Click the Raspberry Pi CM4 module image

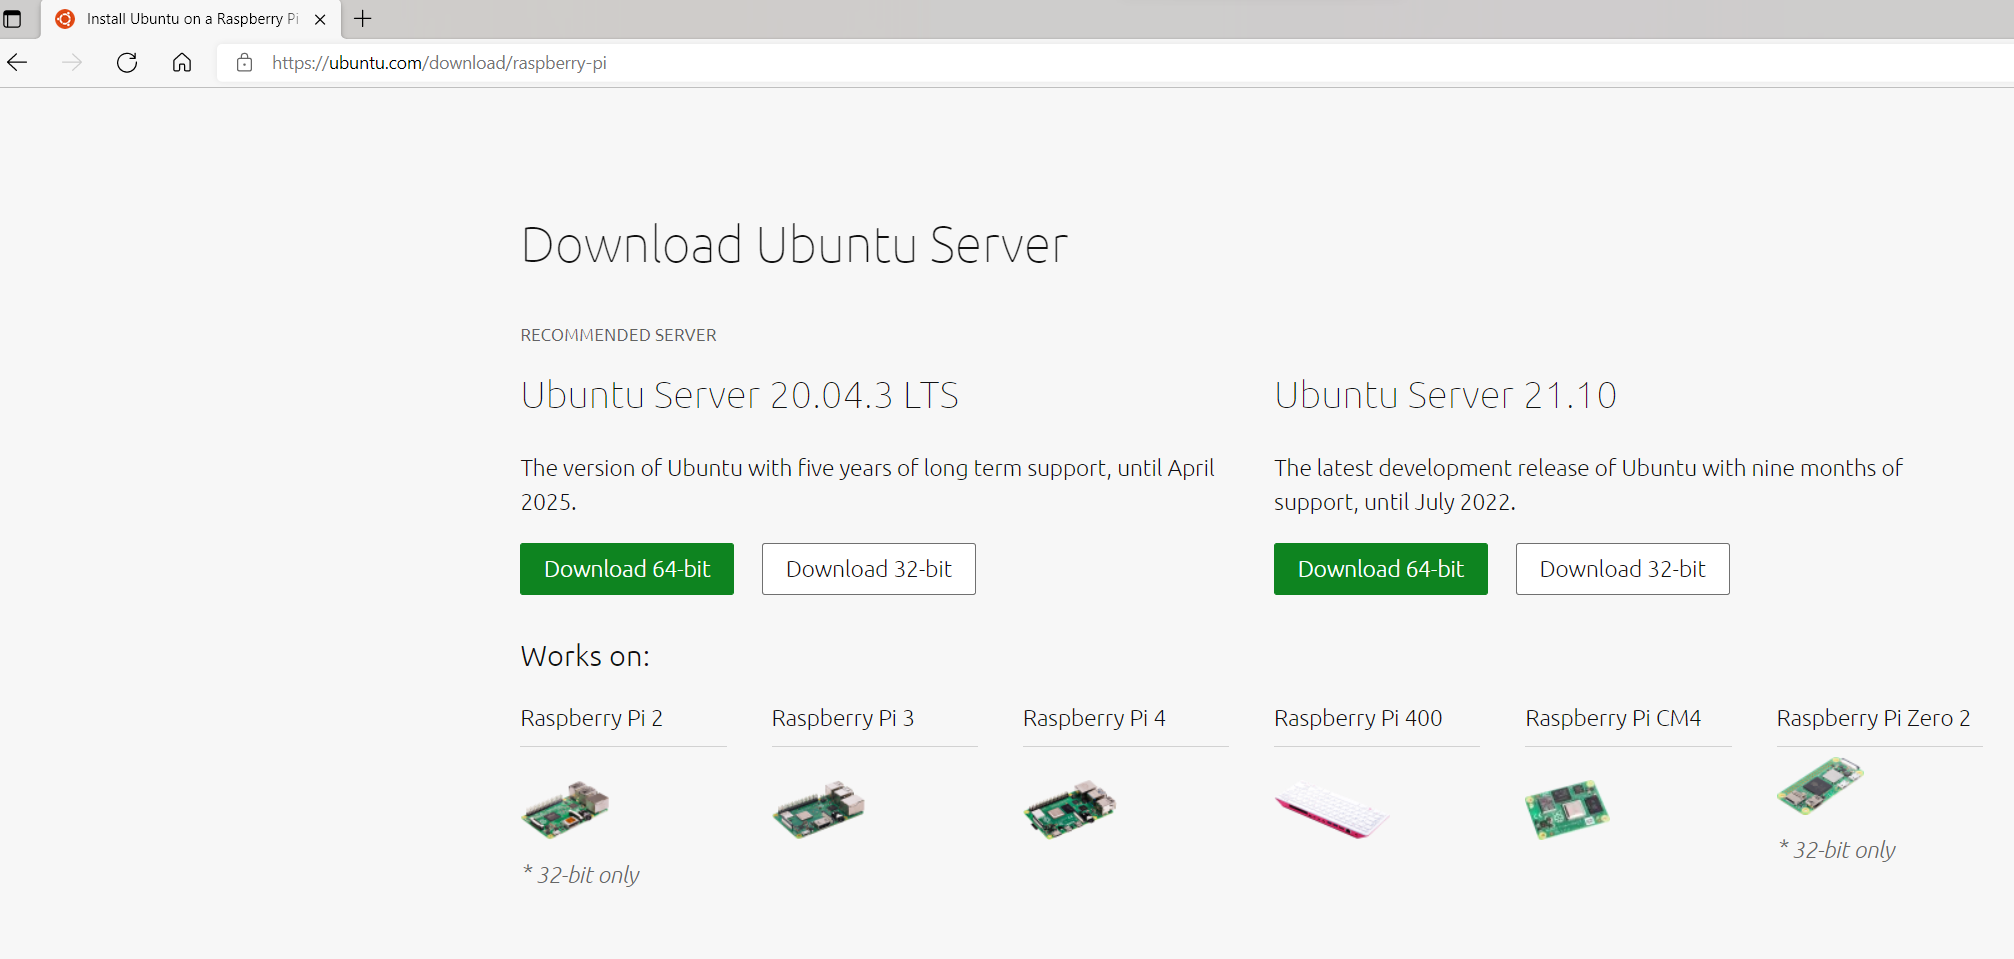1567,809
